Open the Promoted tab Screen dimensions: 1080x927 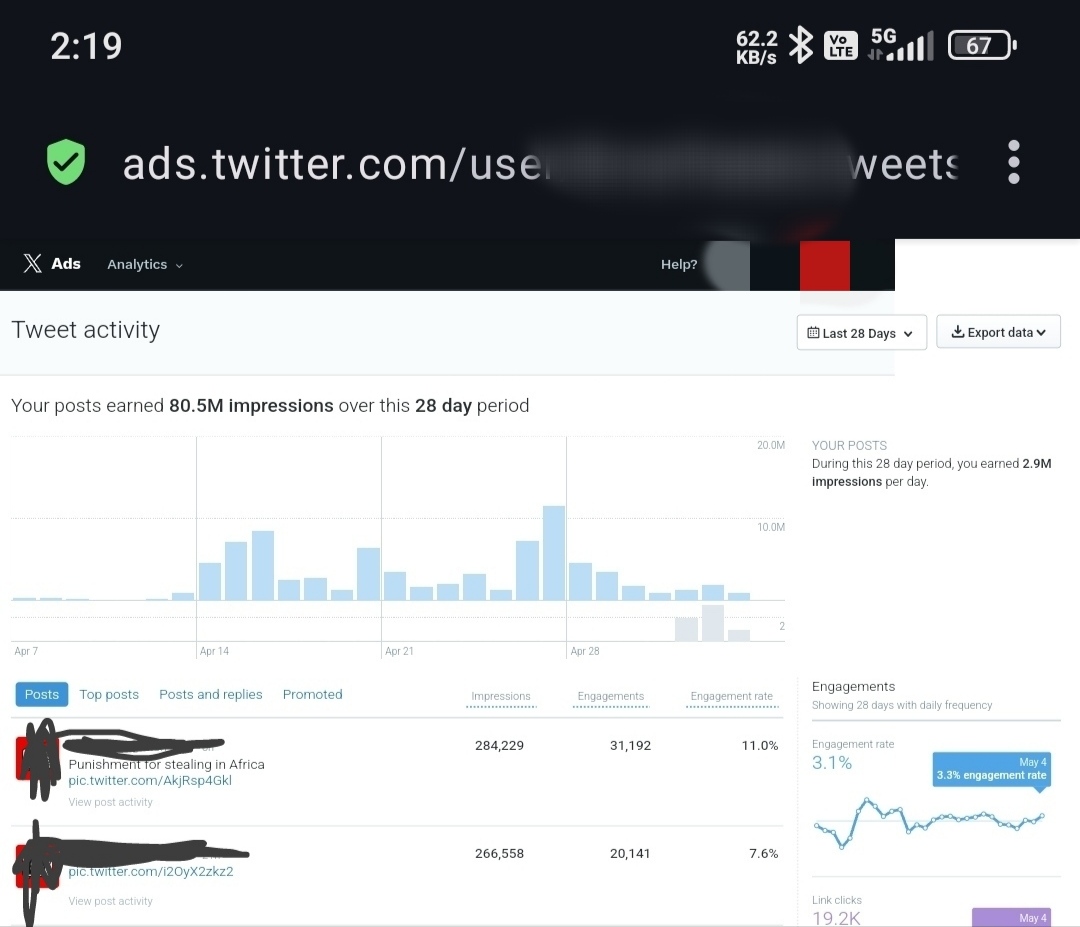(x=313, y=694)
